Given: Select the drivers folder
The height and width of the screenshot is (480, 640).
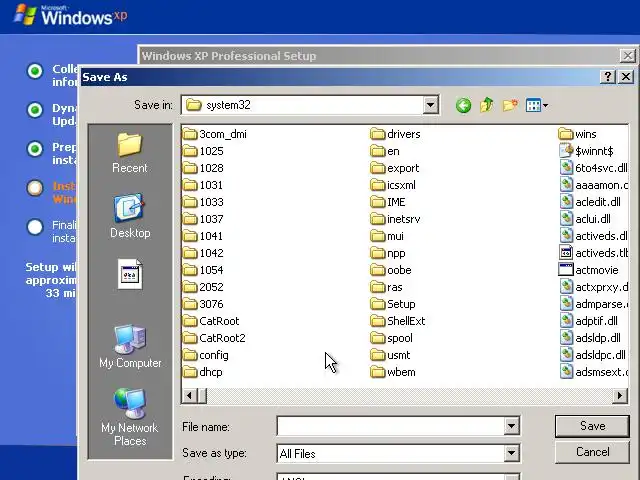Looking at the screenshot, I should click(396, 134).
